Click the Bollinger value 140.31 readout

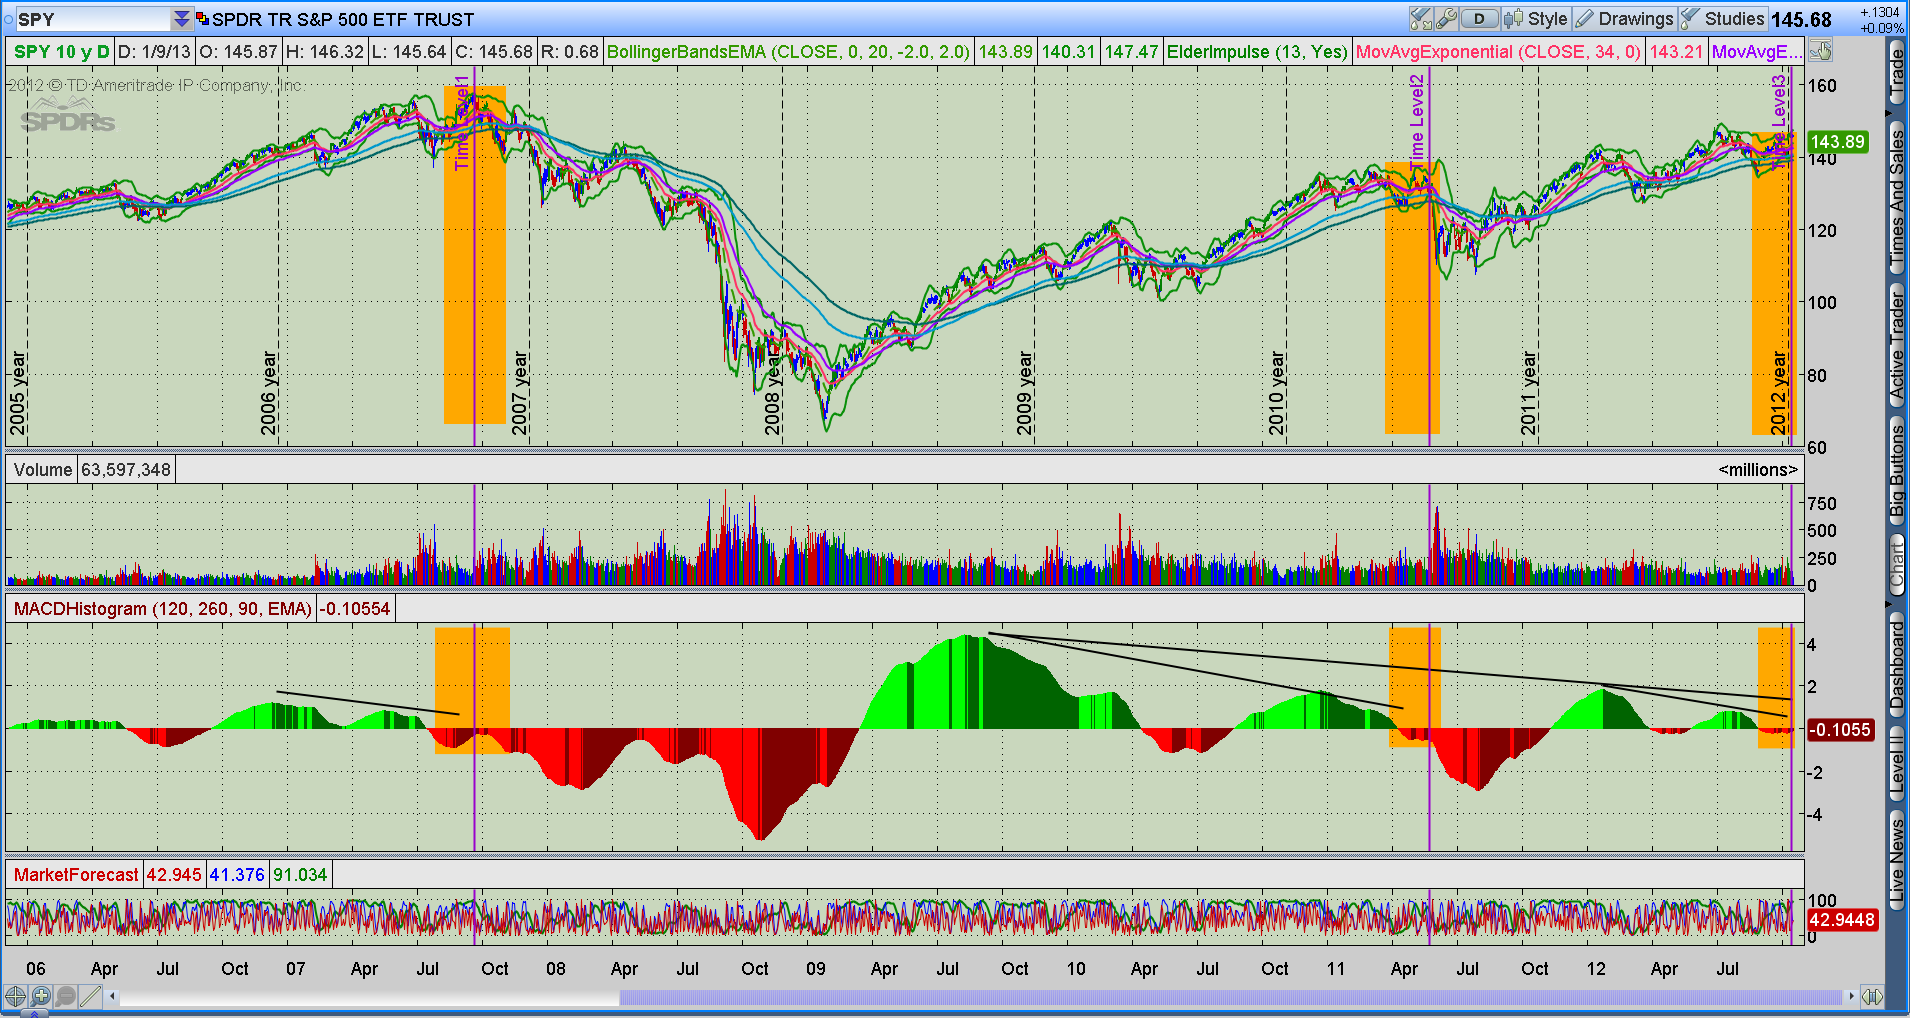click(x=1068, y=52)
